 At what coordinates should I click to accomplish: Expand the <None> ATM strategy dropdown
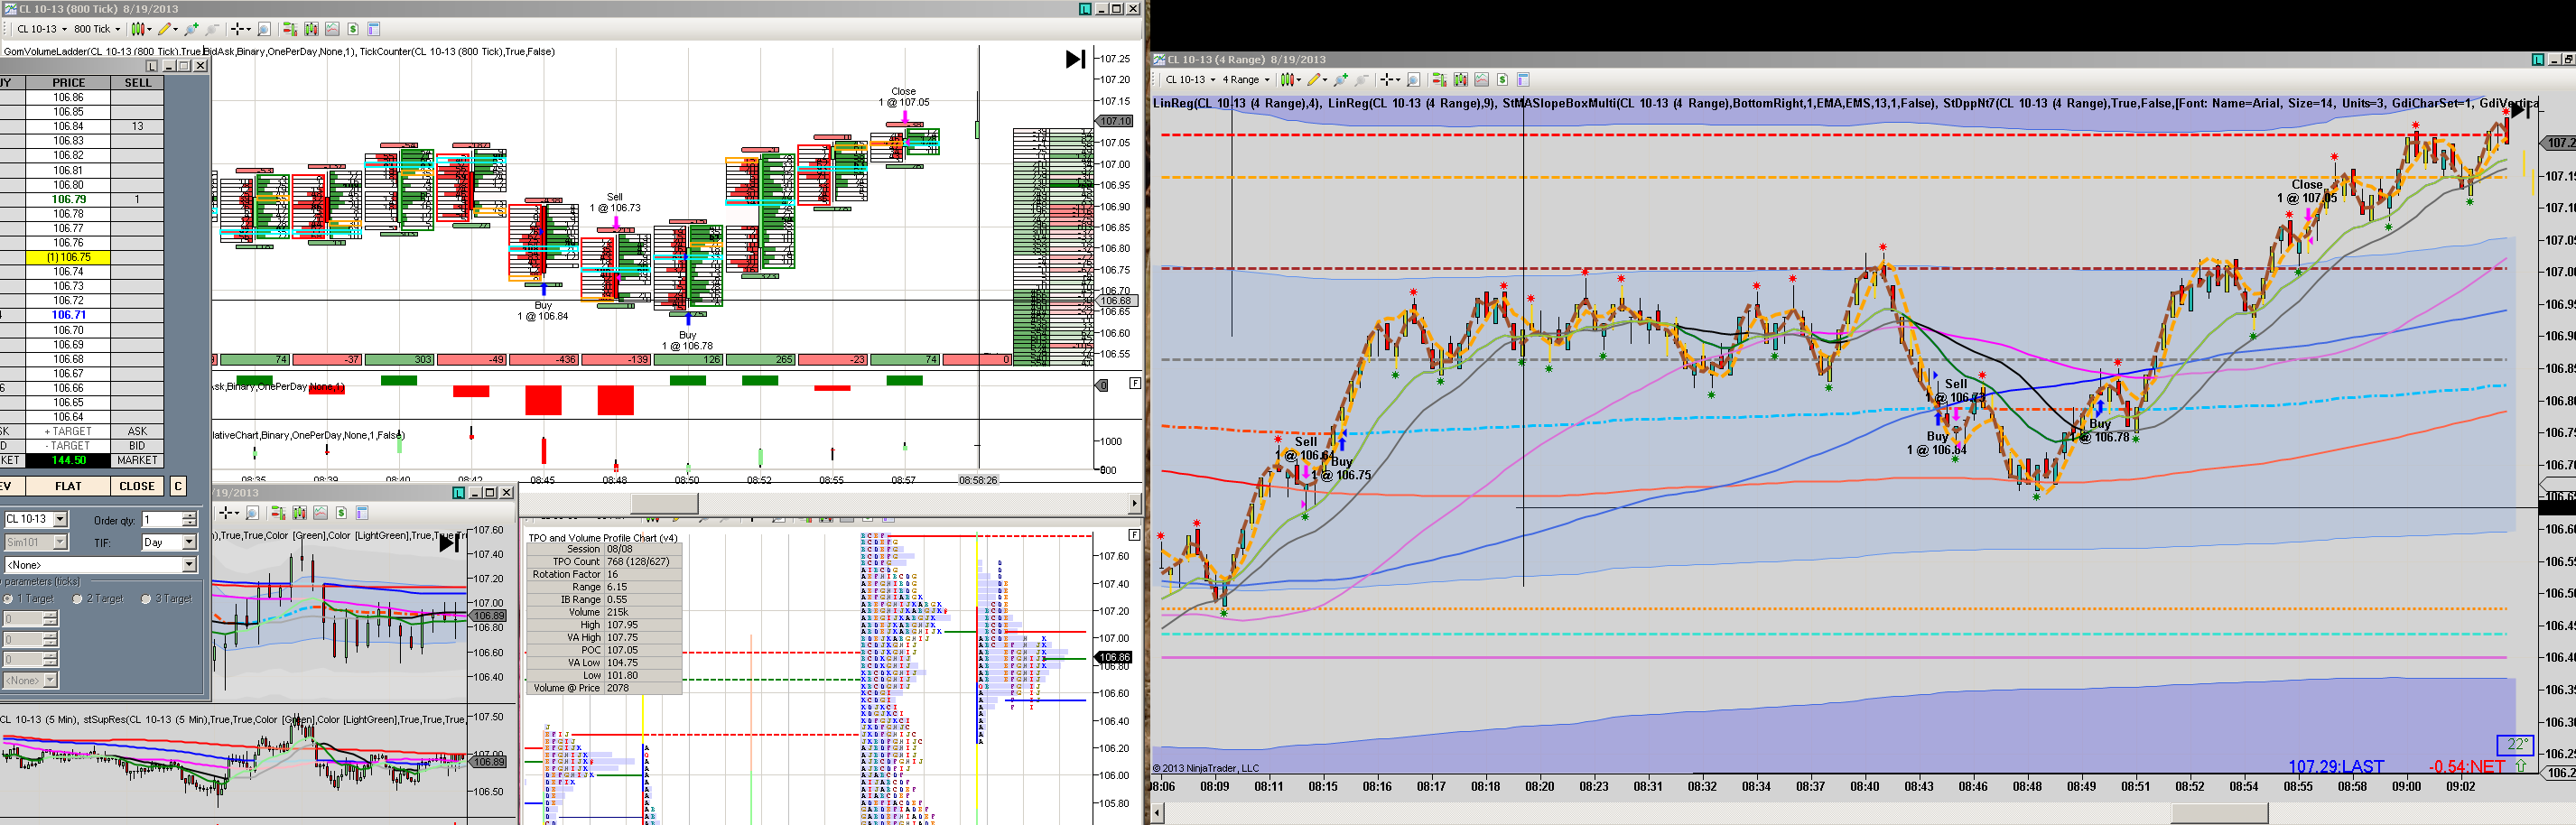point(189,565)
